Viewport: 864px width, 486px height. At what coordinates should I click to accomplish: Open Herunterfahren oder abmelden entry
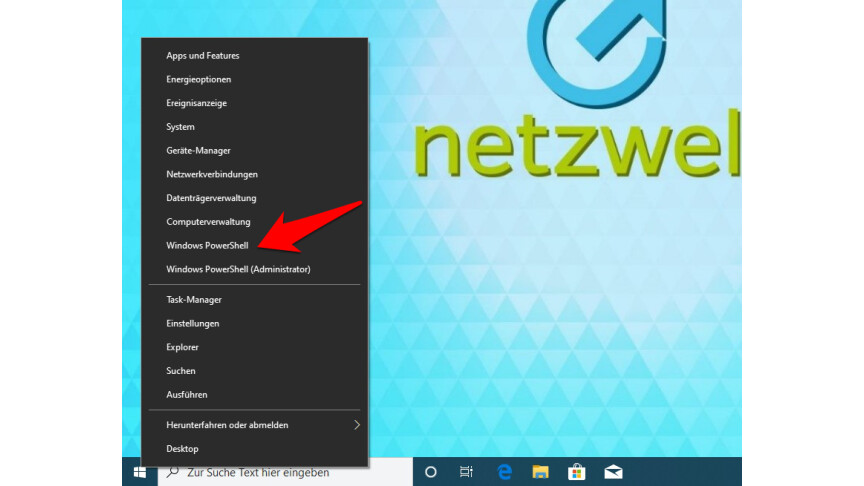255,425
